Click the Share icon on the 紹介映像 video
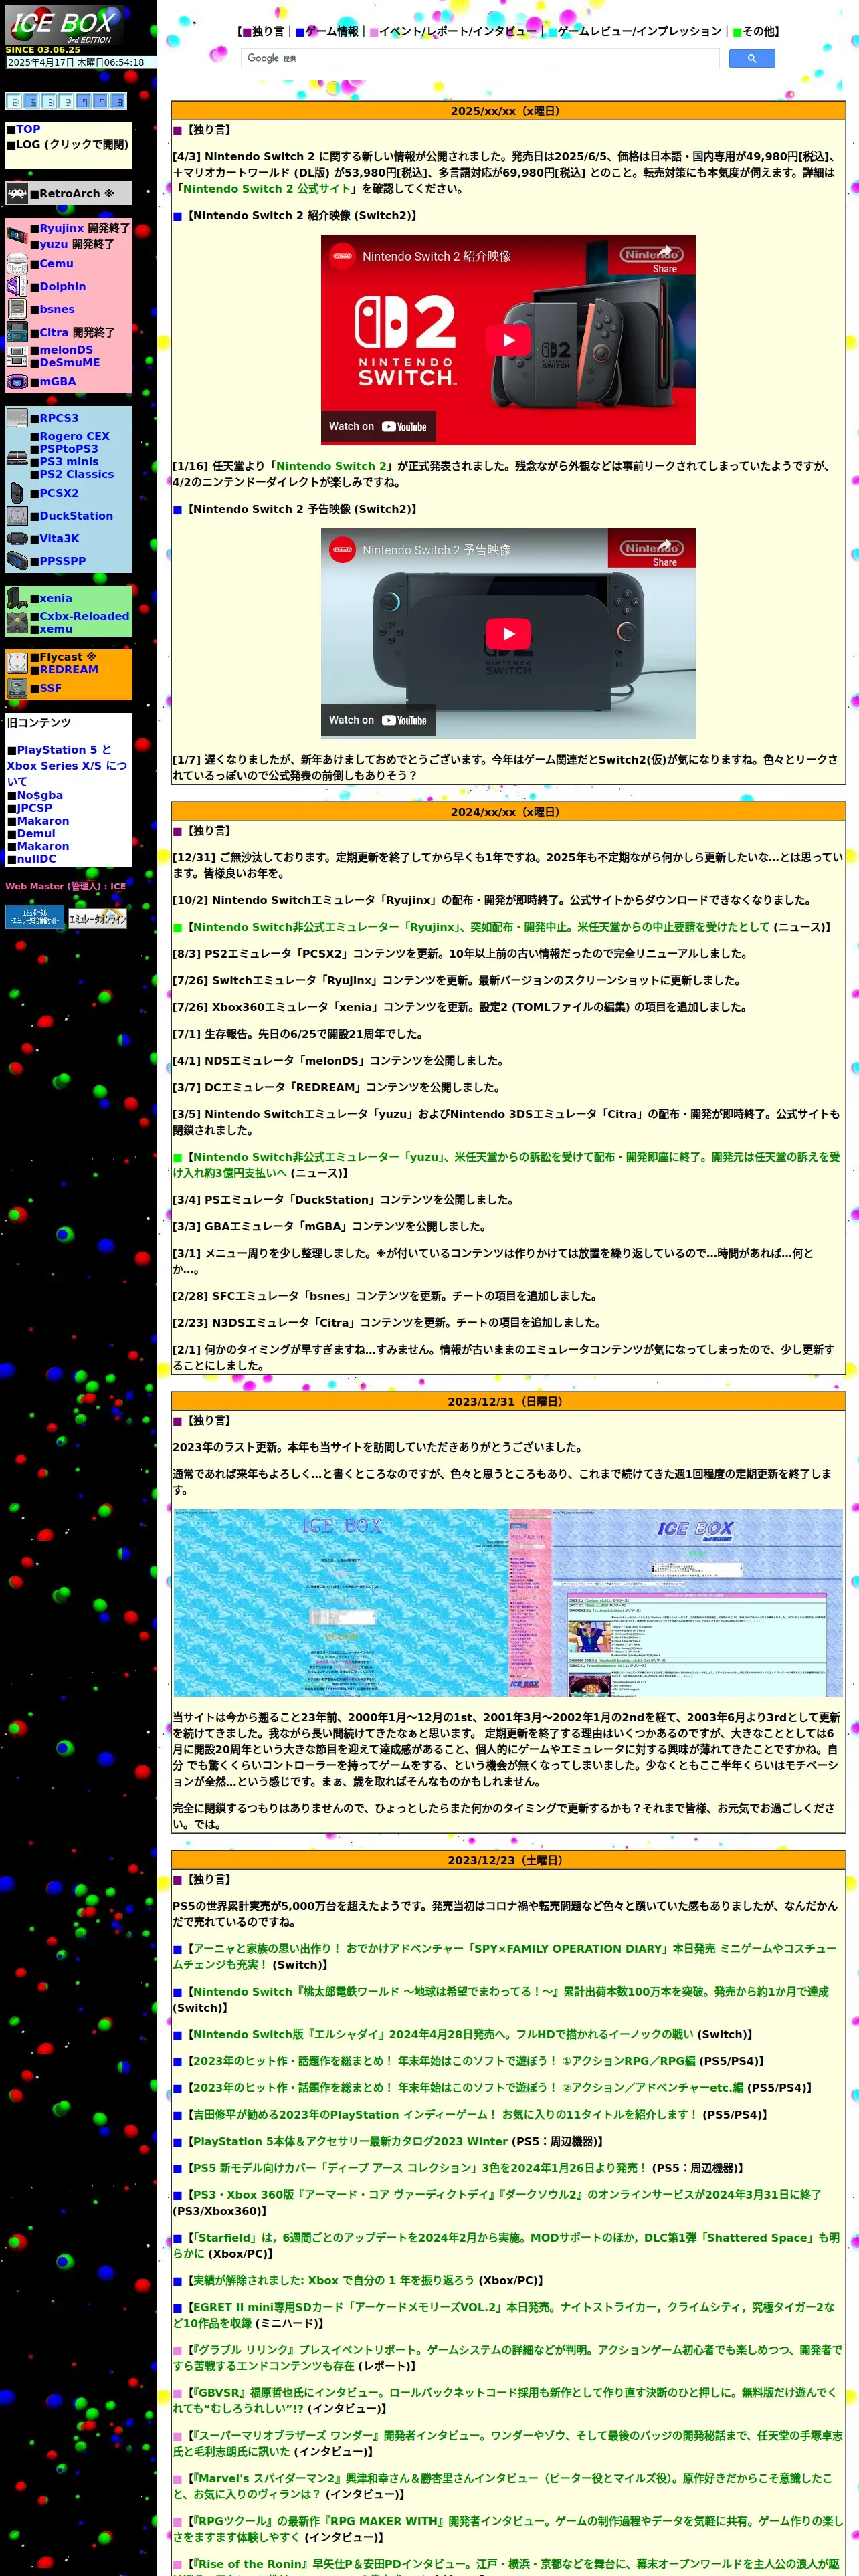859x2576 pixels. tap(665, 257)
